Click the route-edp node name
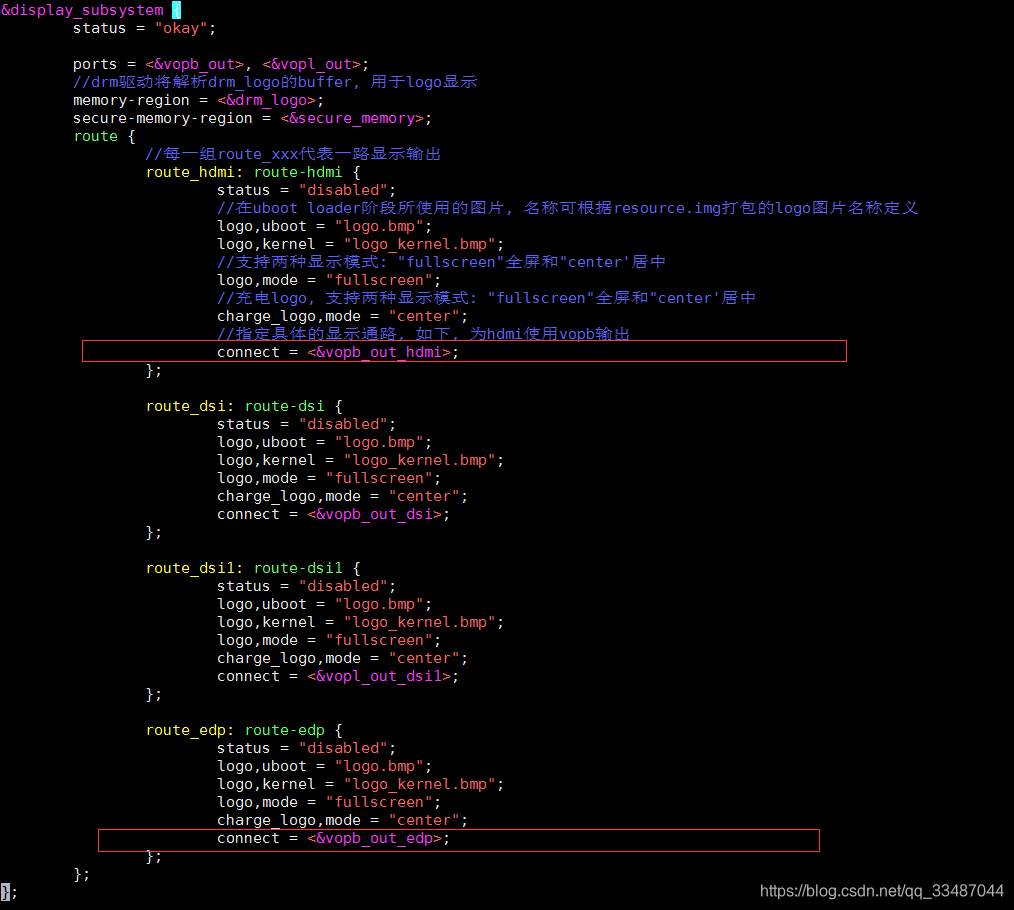1014x910 pixels. pyautogui.click(x=285, y=730)
